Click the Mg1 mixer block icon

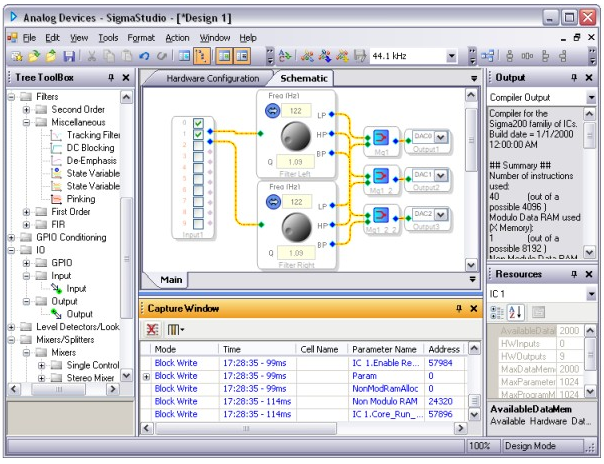click(x=381, y=137)
